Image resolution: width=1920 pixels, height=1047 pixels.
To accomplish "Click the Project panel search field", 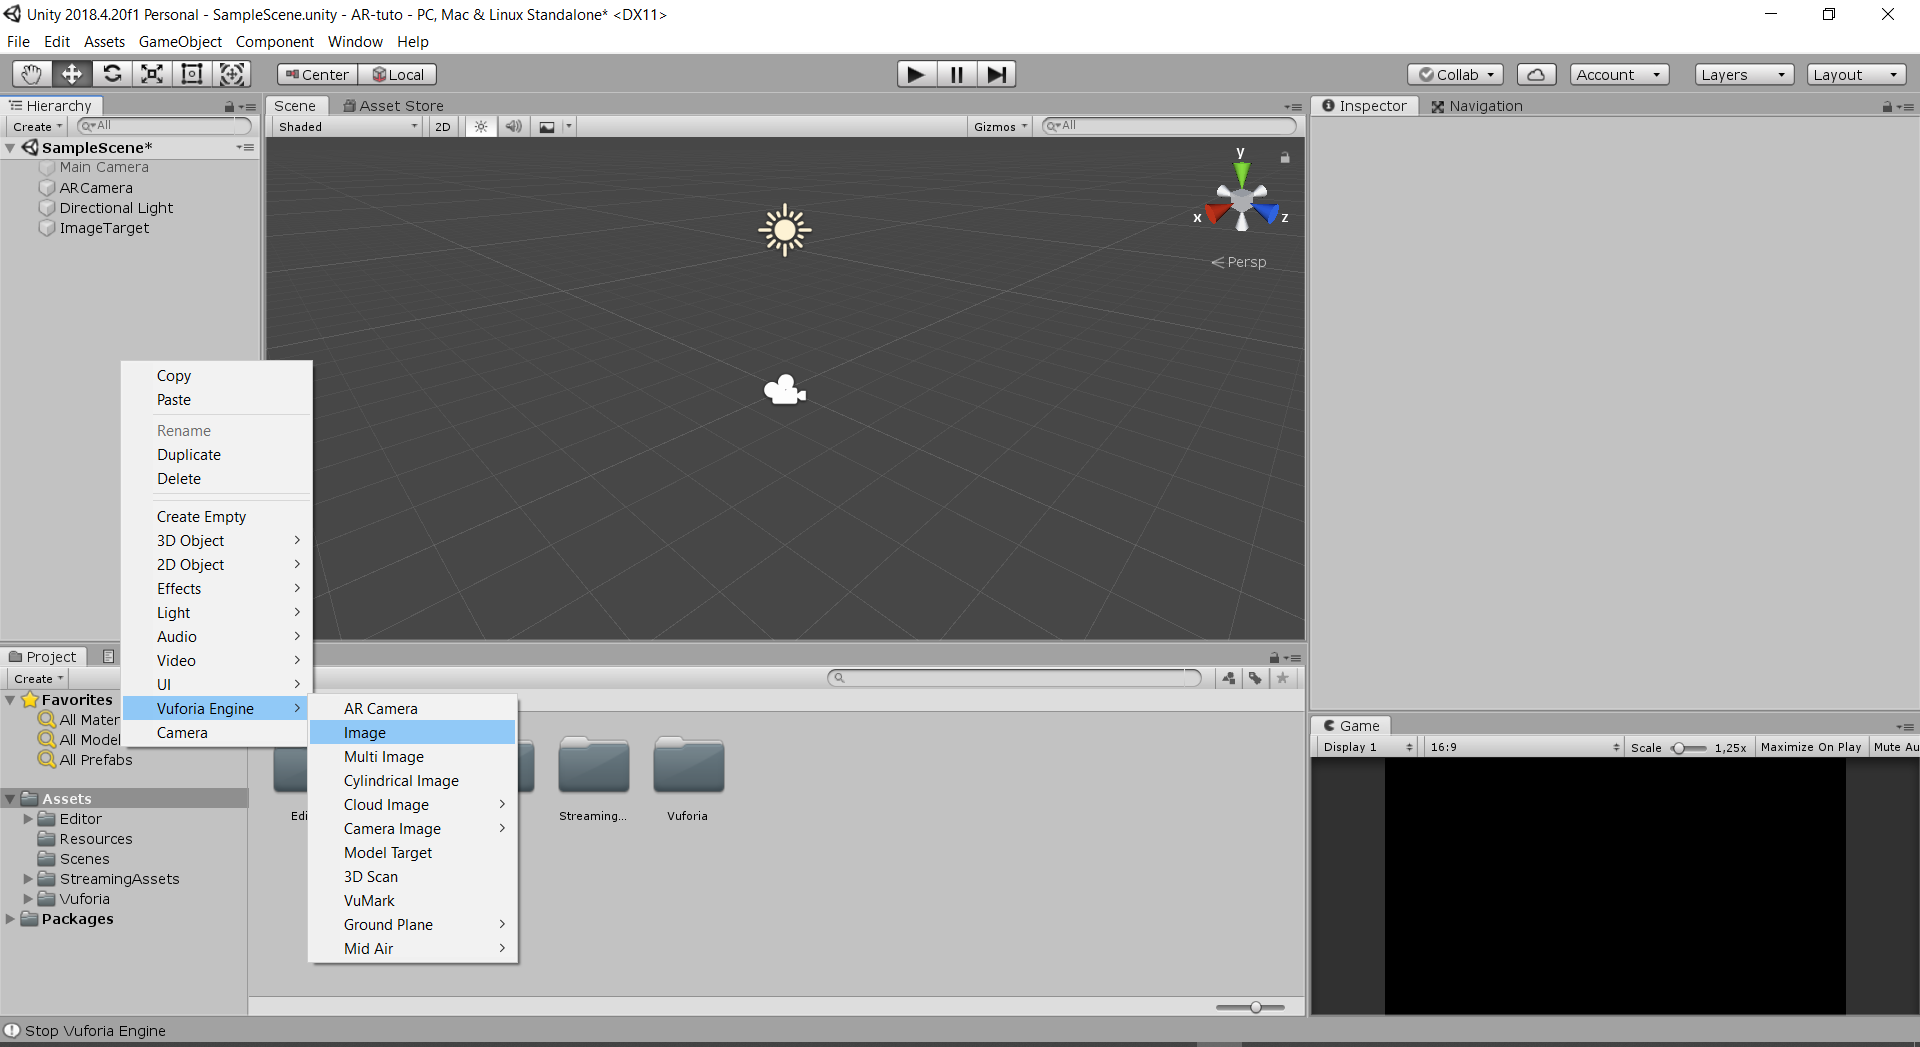I will [1015, 678].
